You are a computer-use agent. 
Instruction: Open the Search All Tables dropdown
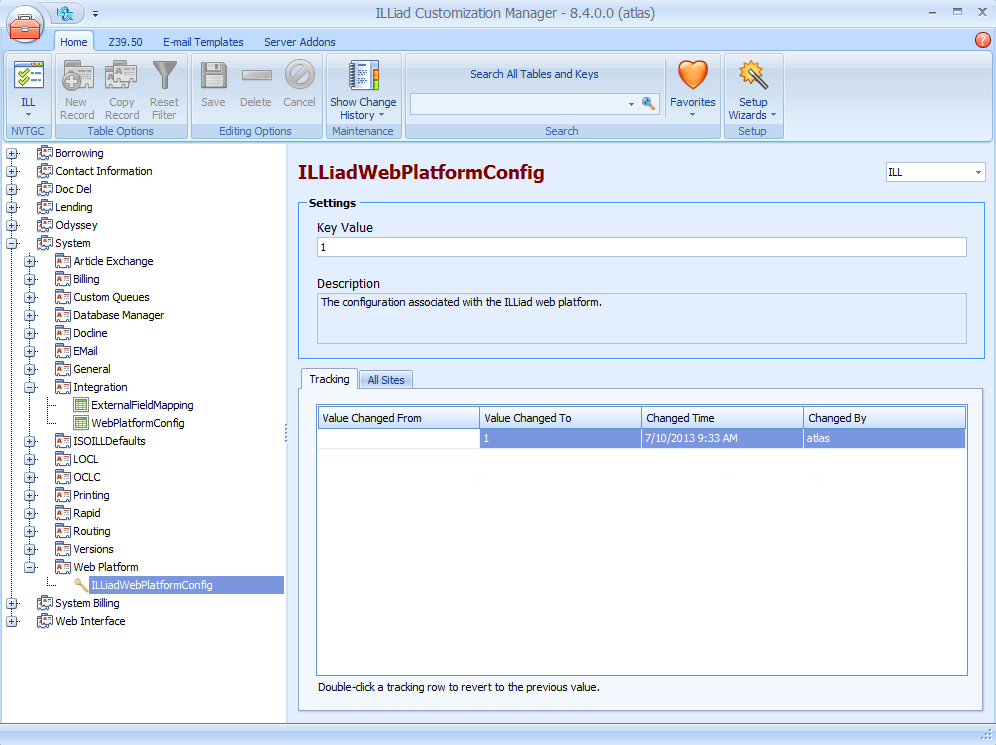pos(630,102)
